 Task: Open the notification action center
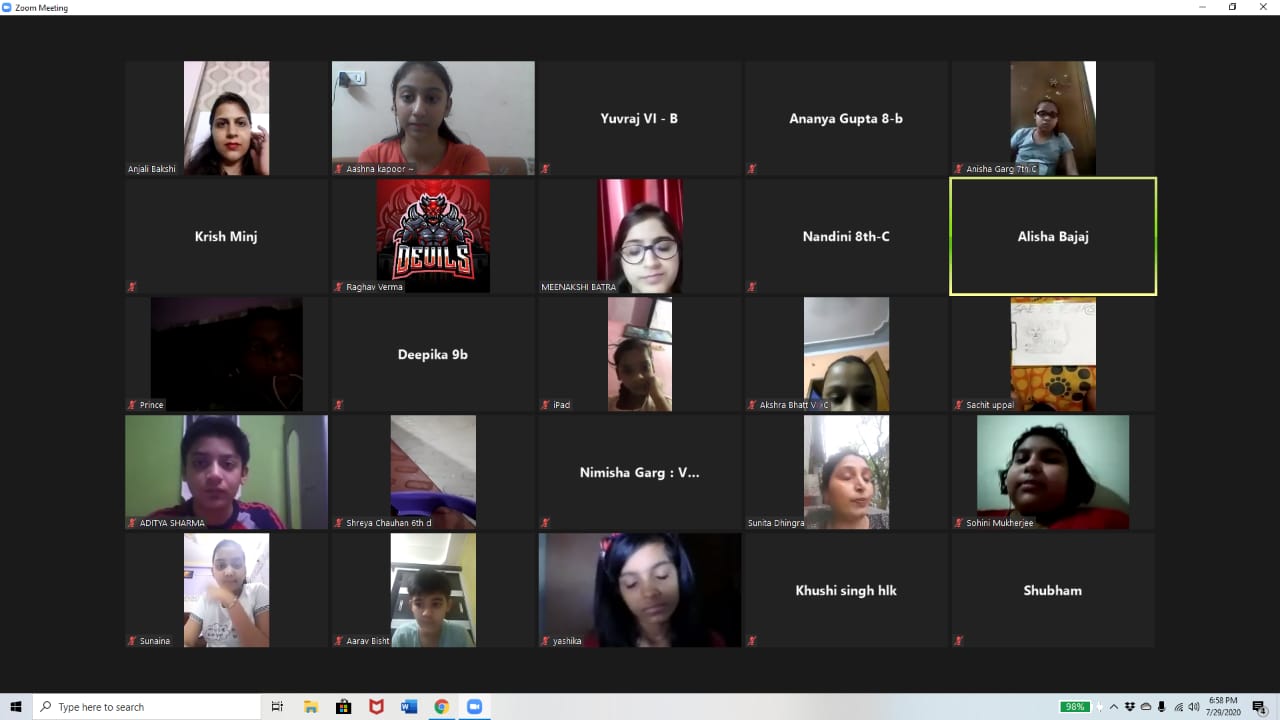click(1259, 707)
